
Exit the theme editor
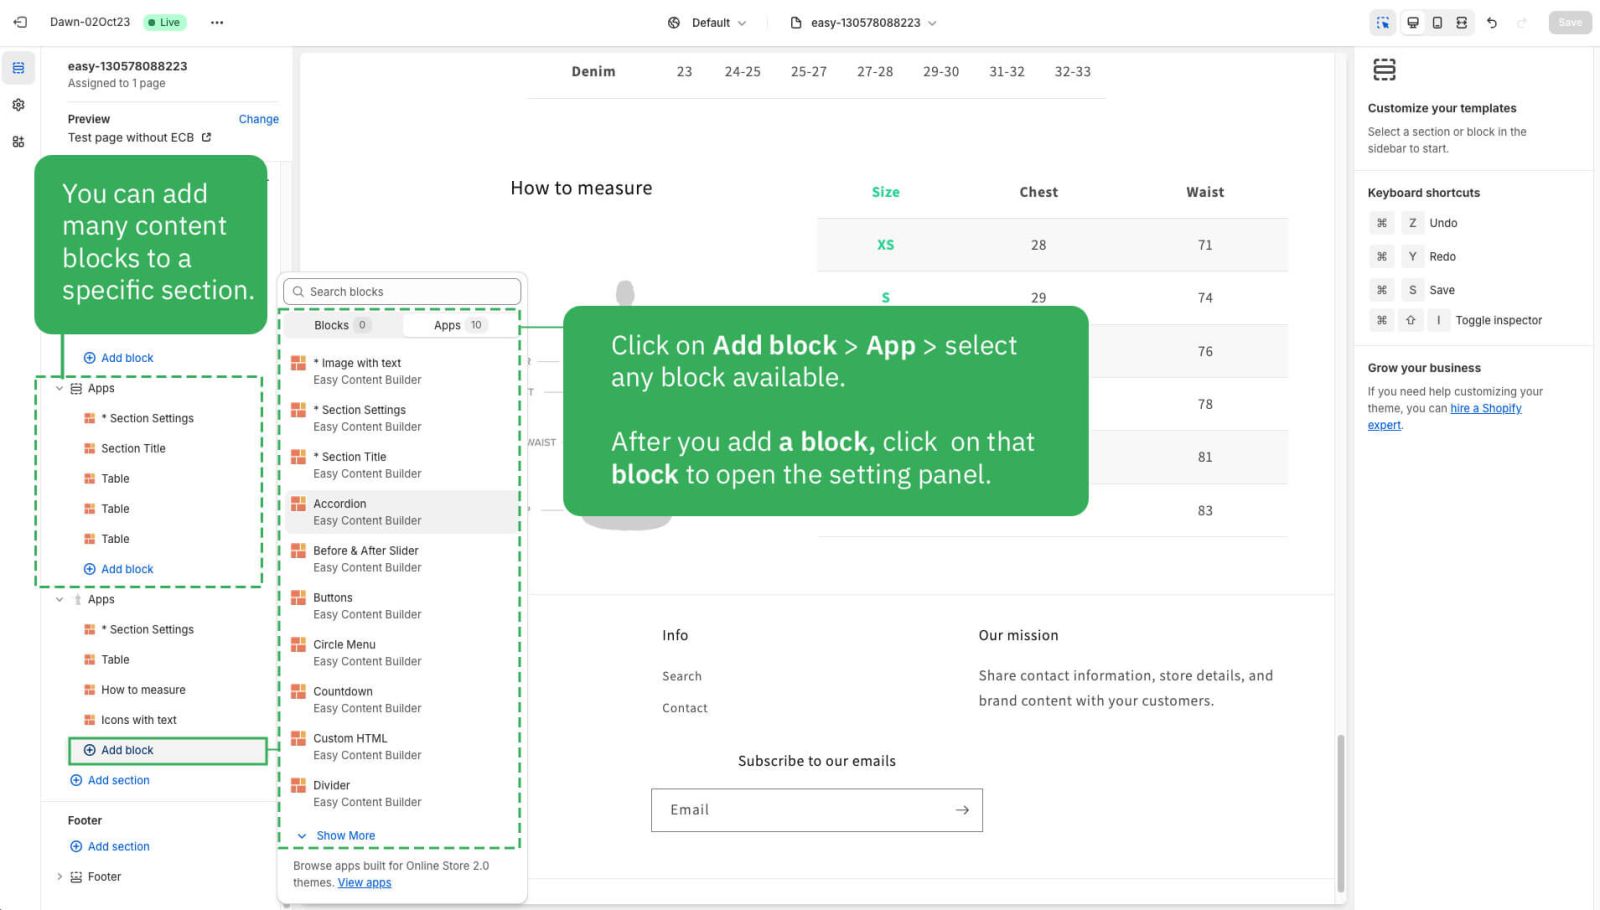pos(19,22)
